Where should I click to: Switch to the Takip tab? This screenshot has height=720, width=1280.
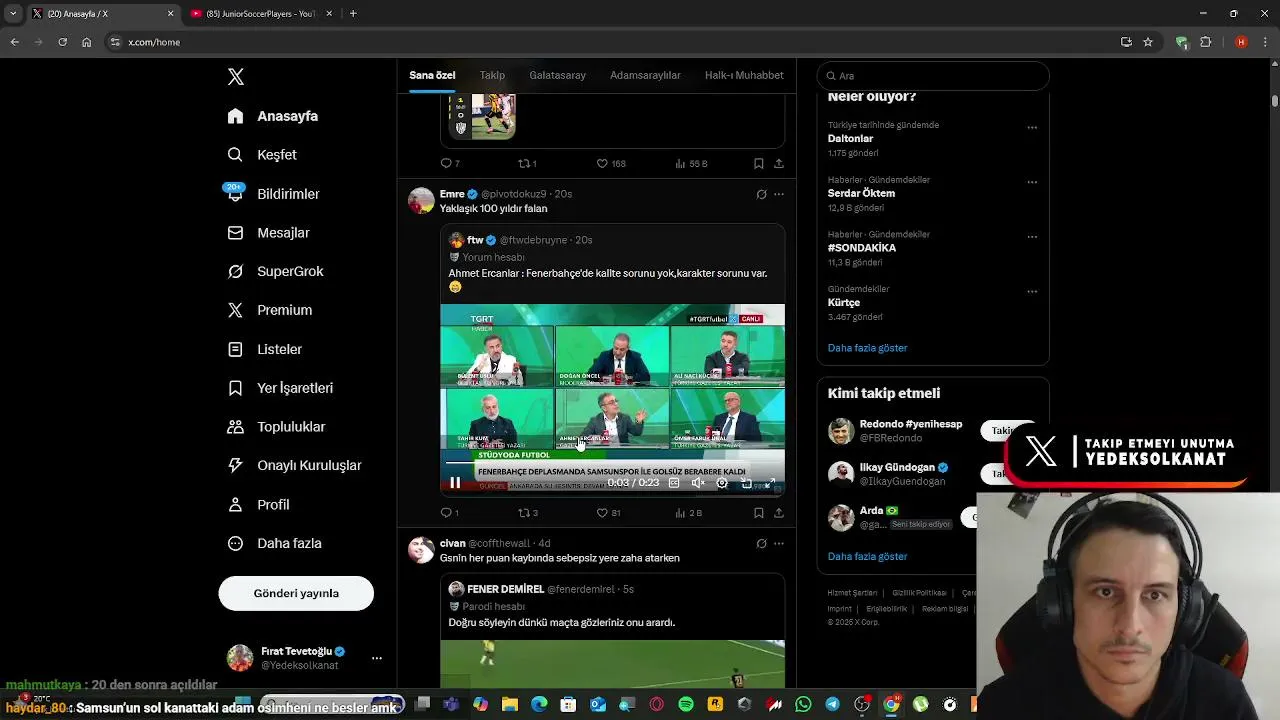pos(492,75)
